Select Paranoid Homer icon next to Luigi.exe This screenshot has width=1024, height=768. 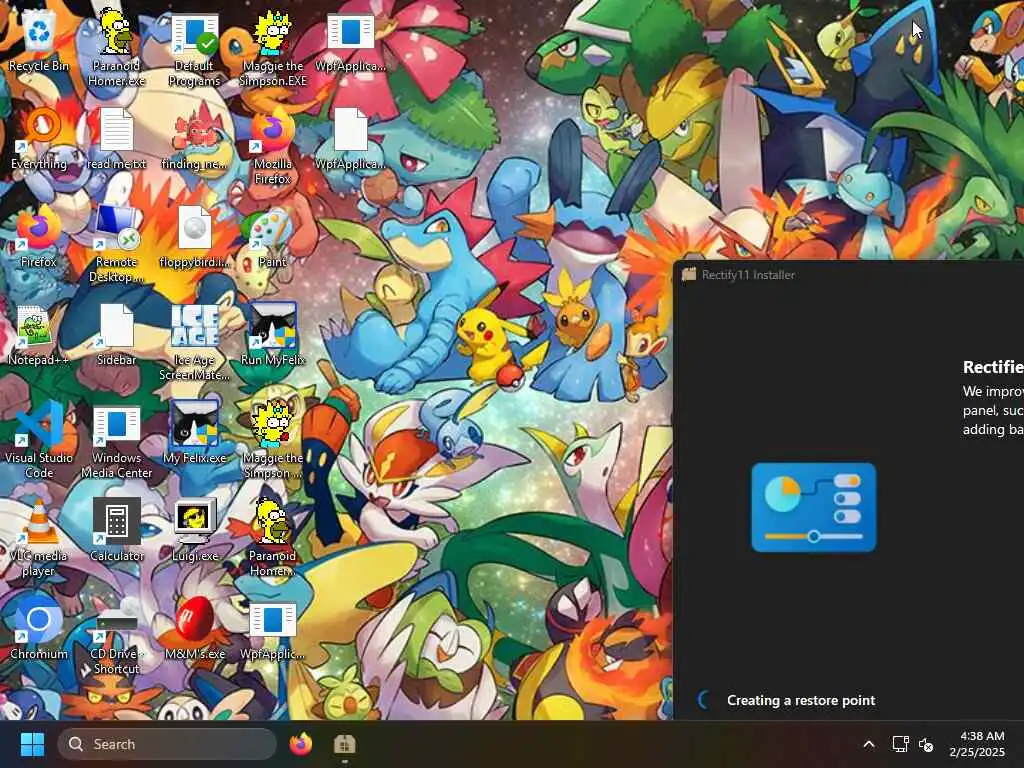tap(273, 537)
